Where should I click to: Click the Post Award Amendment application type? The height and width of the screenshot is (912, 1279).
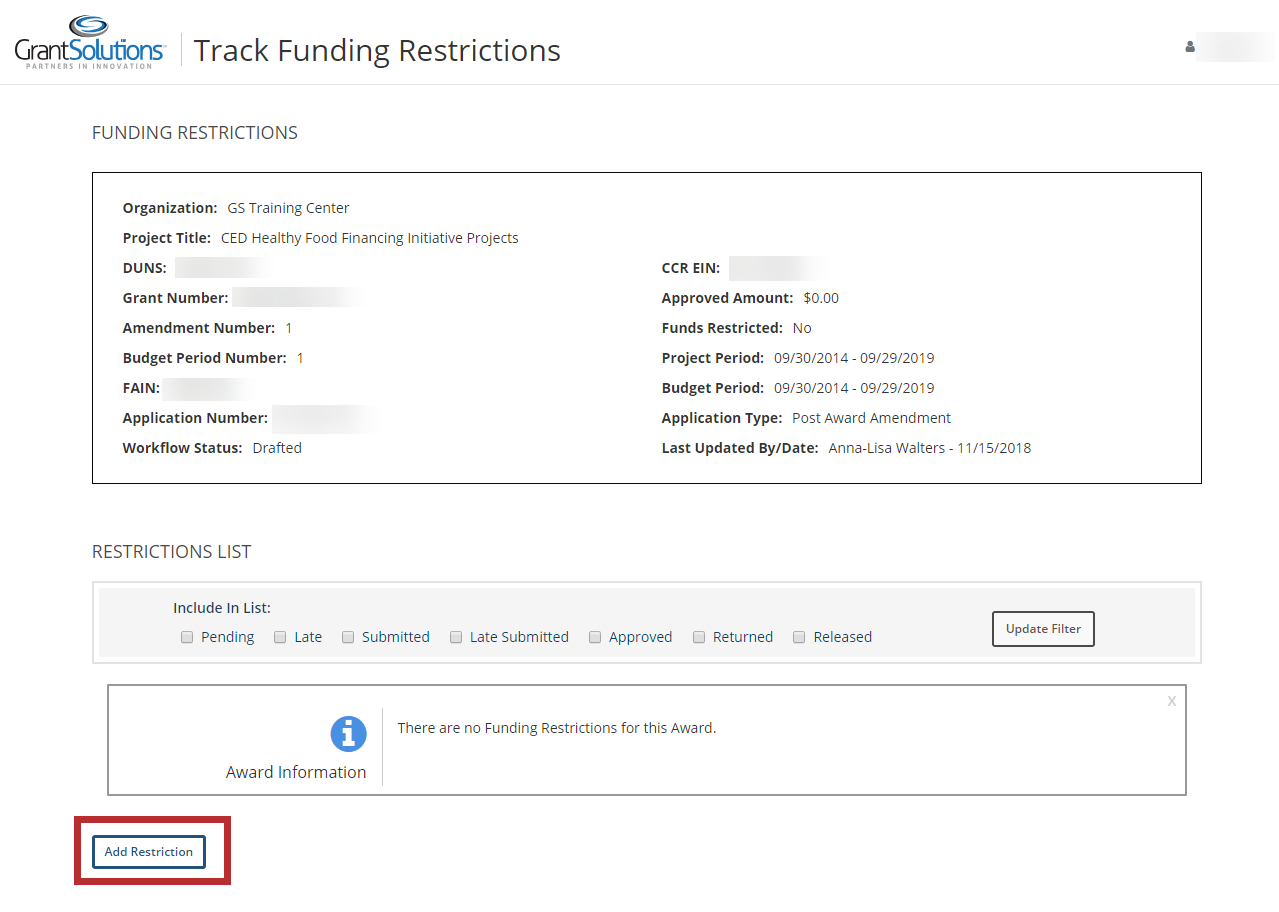coord(871,418)
